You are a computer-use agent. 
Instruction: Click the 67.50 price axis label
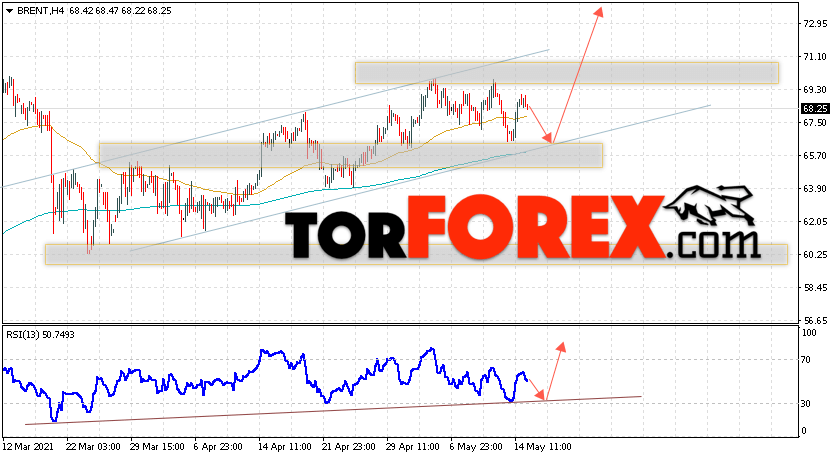click(x=816, y=122)
